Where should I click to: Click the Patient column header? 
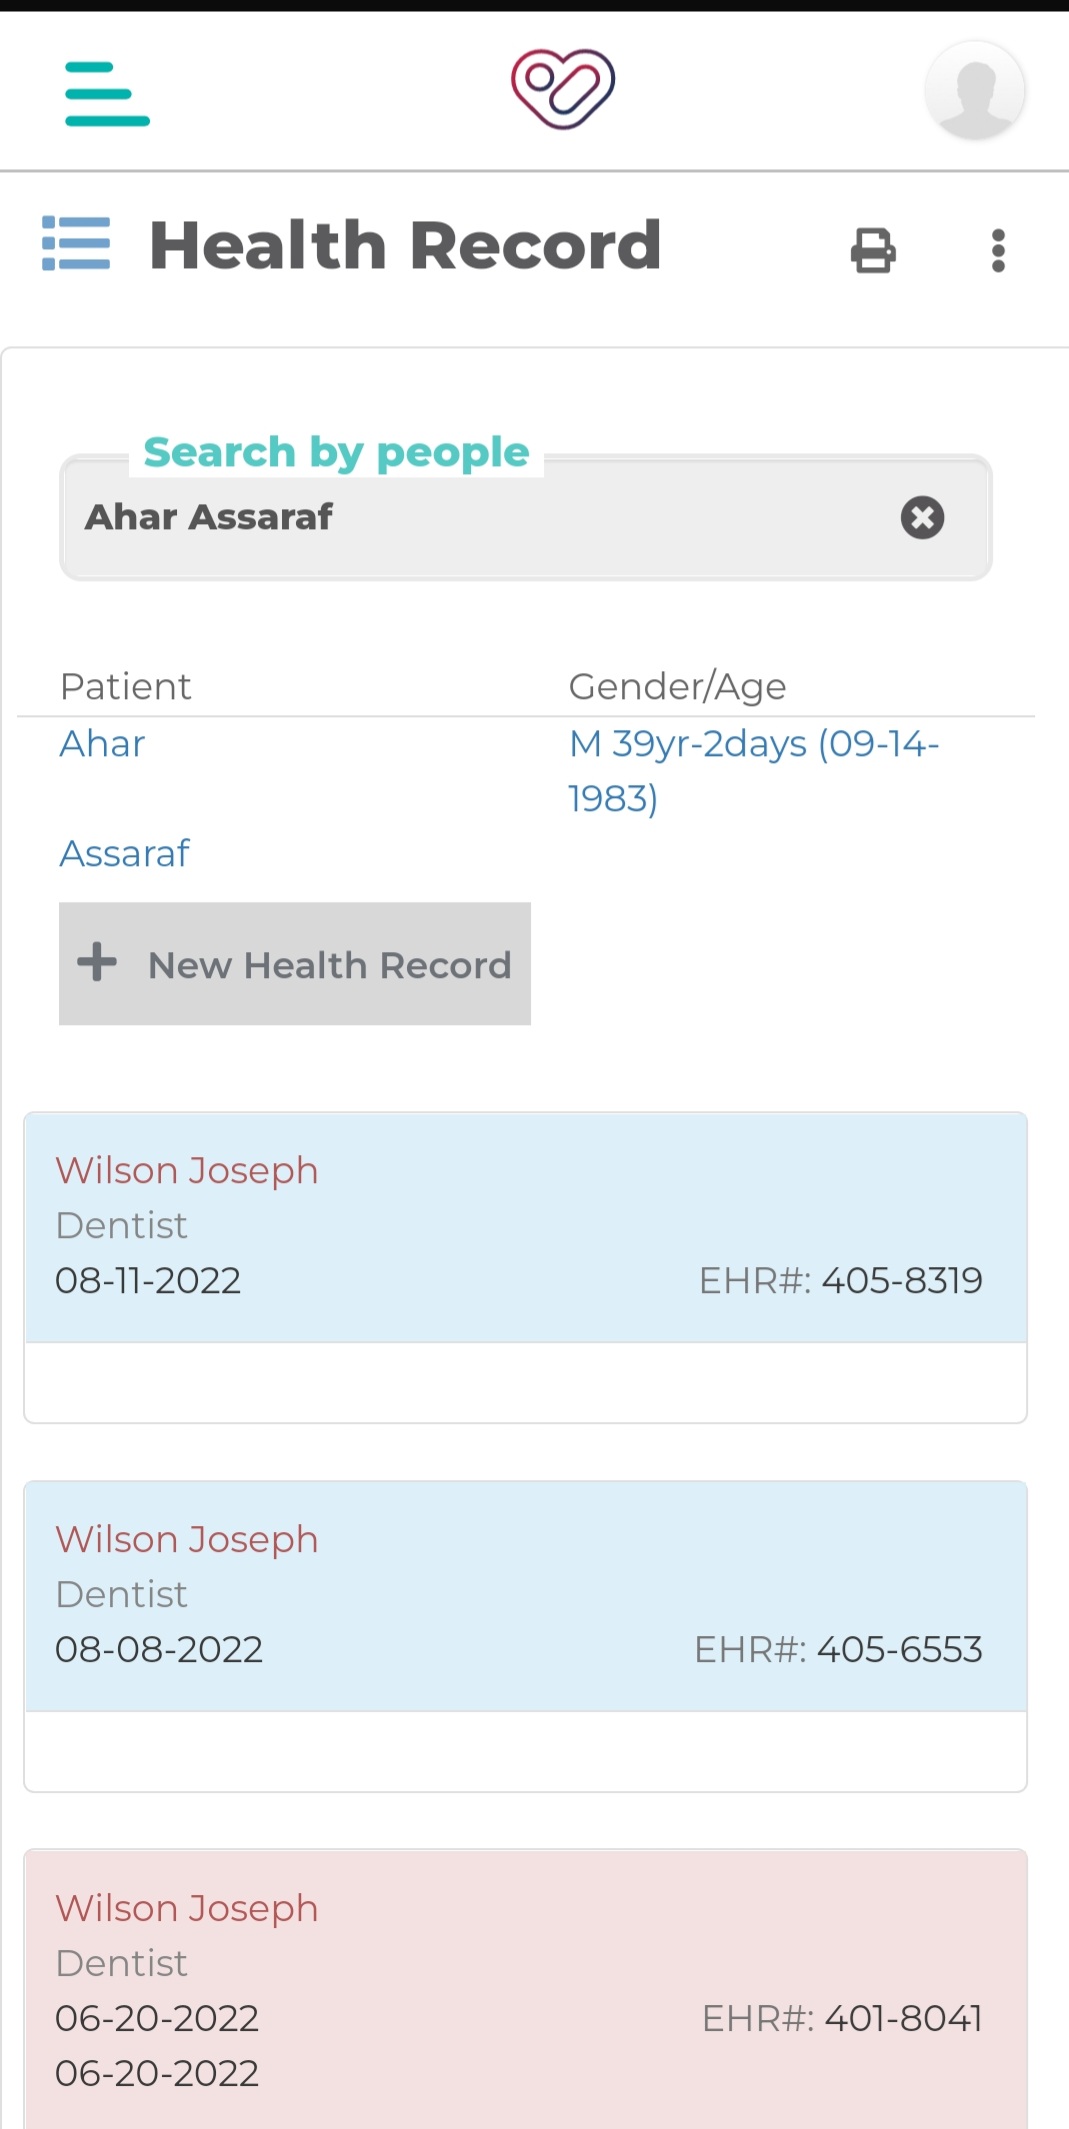point(126,686)
